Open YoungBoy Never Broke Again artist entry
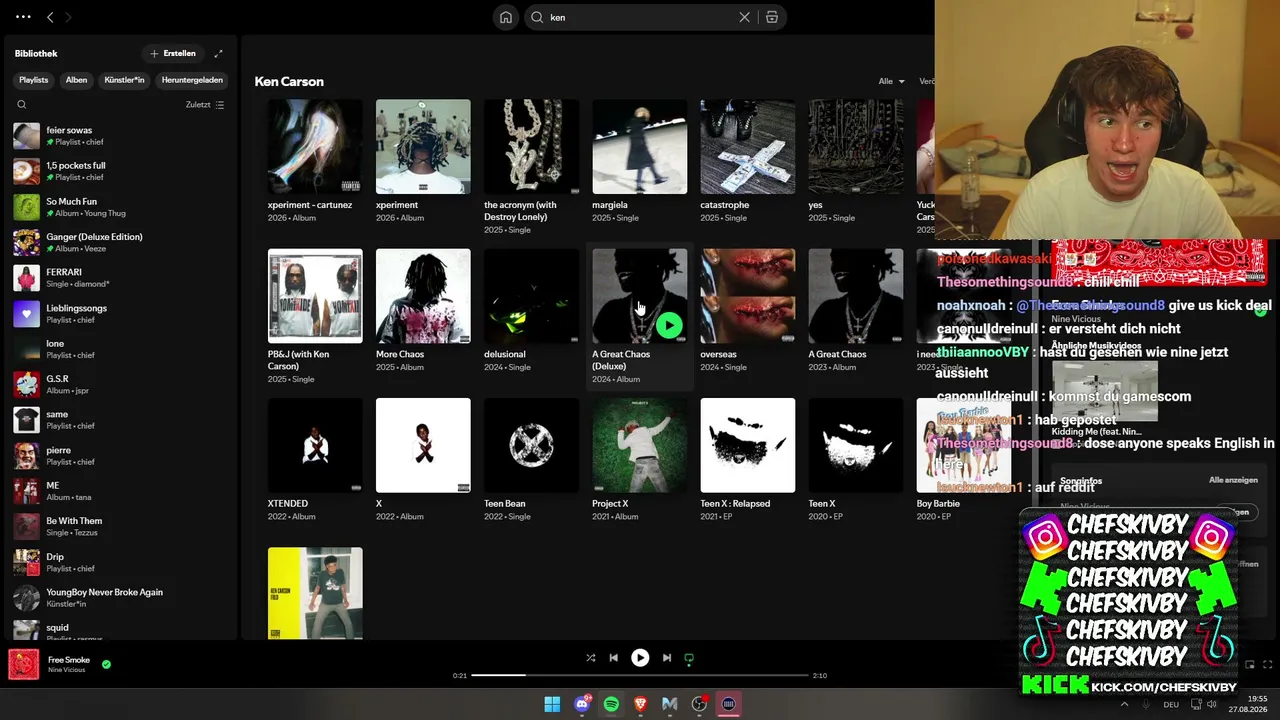Viewport: 1280px width, 720px height. click(x=120, y=598)
